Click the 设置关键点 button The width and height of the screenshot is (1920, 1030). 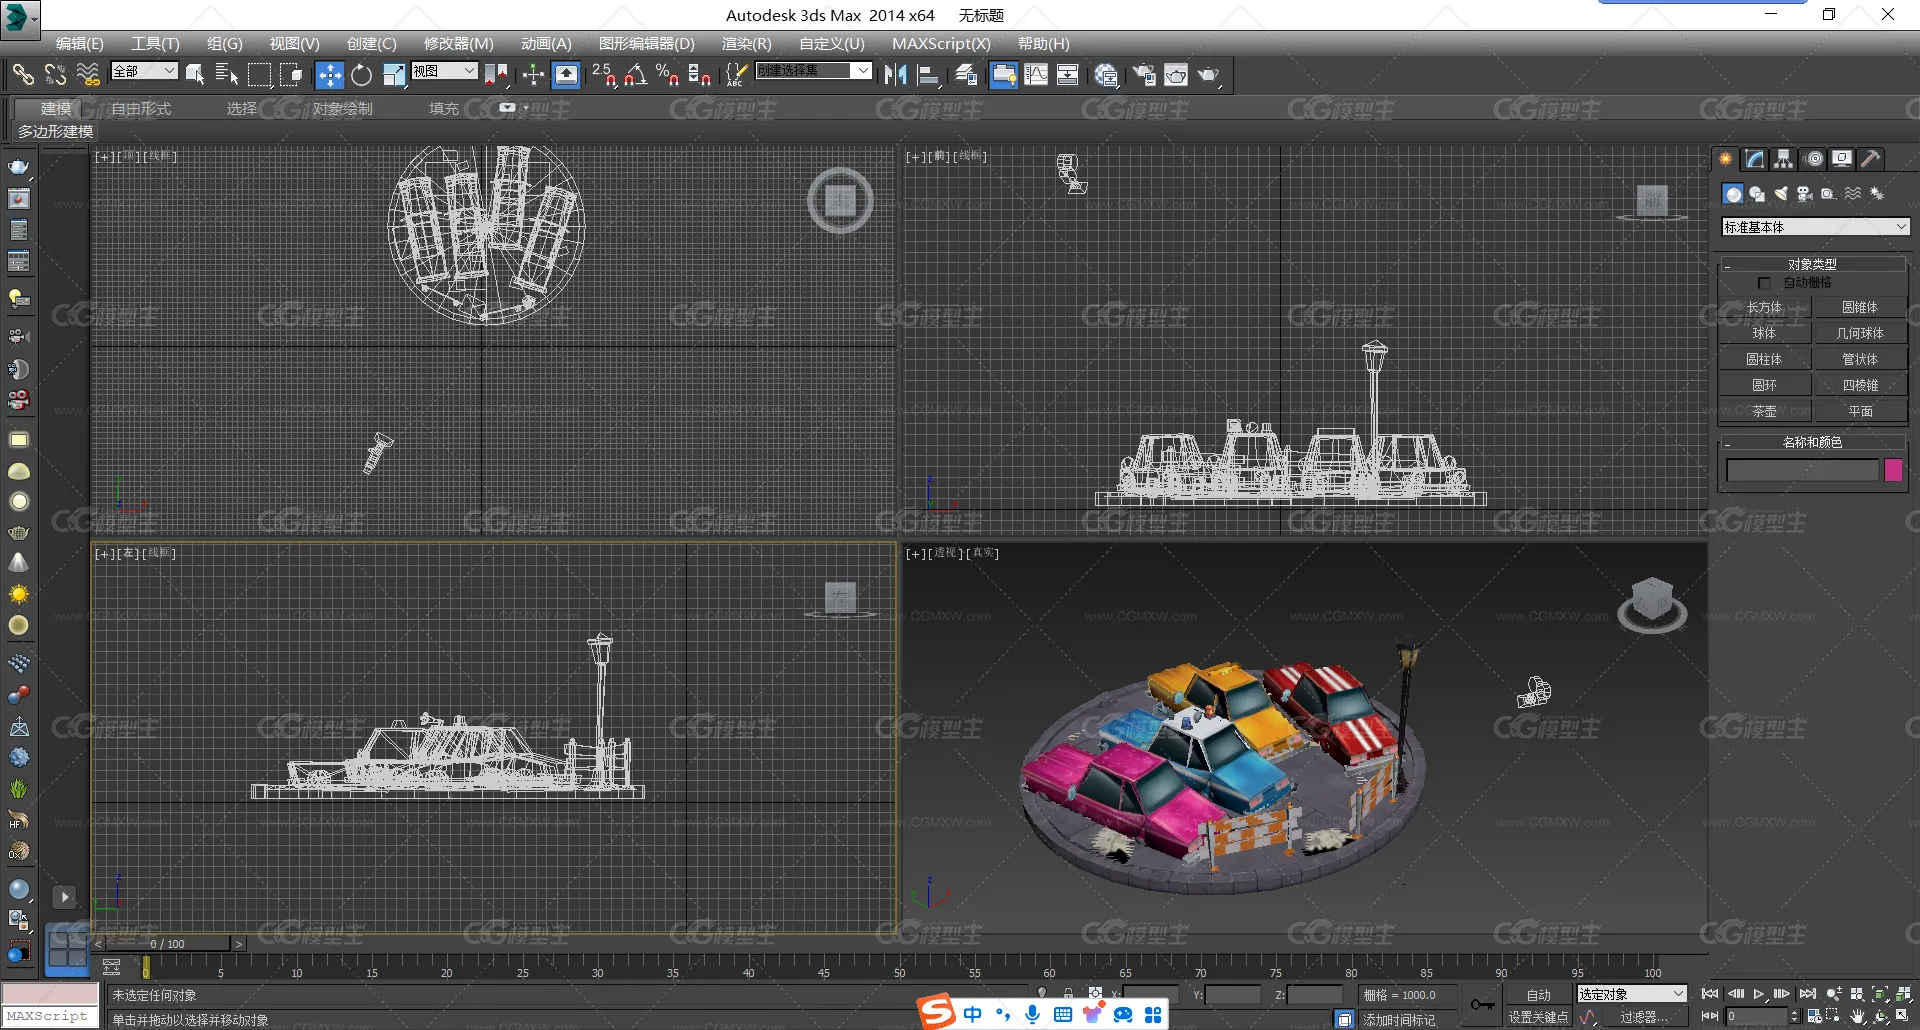1538,1017
